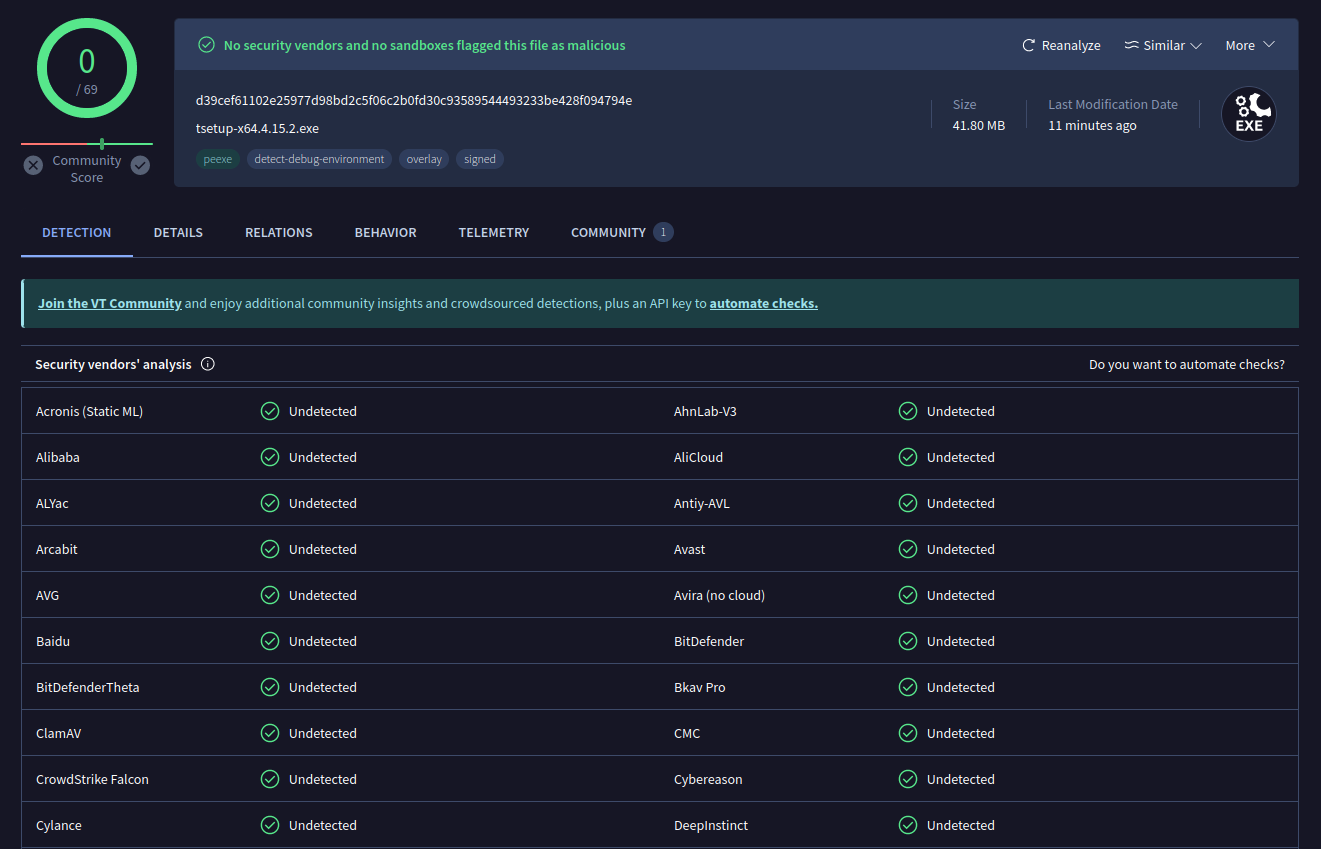Click the Avast undetected check icon
This screenshot has width=1321, height=849.
tap(908, 549)
